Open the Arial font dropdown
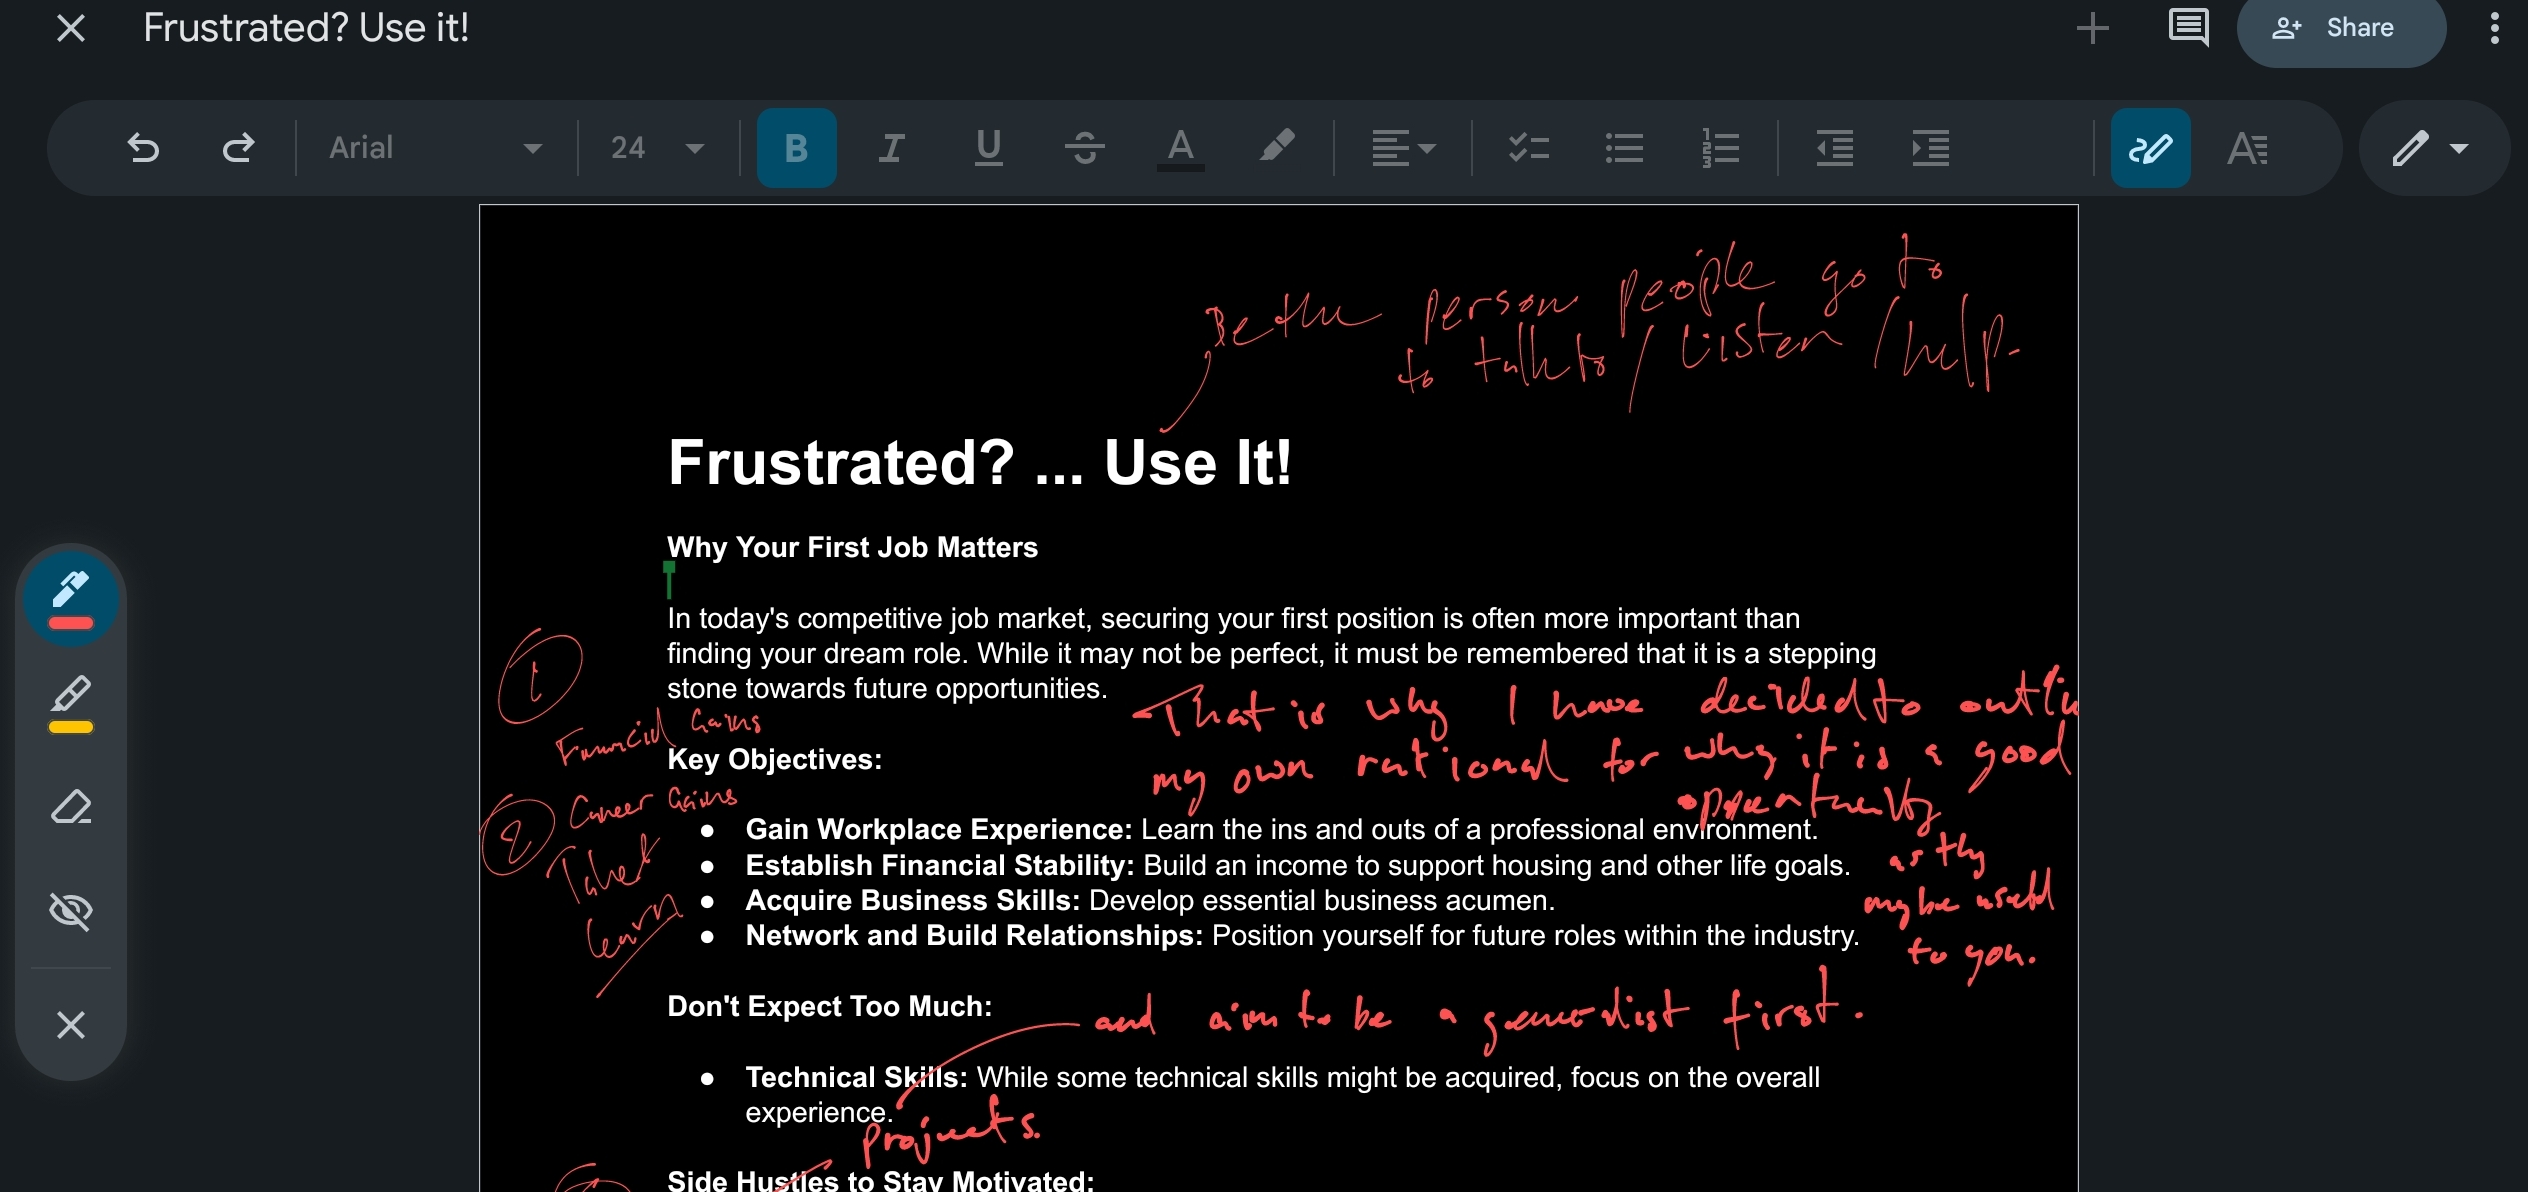 pyautogui.click(x=434, y=148)
